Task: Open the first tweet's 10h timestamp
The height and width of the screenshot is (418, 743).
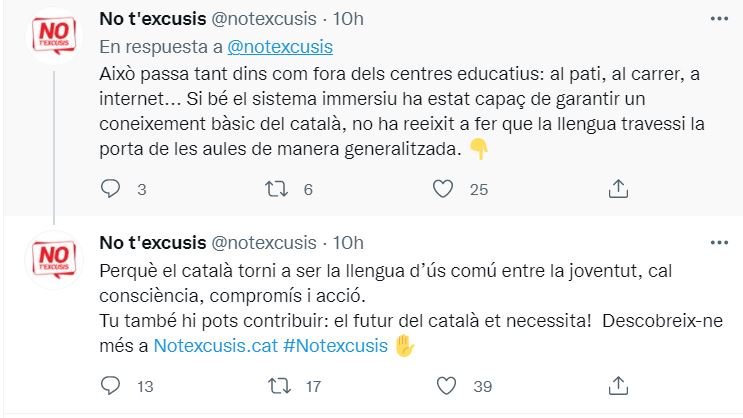Action: (349, 19)
